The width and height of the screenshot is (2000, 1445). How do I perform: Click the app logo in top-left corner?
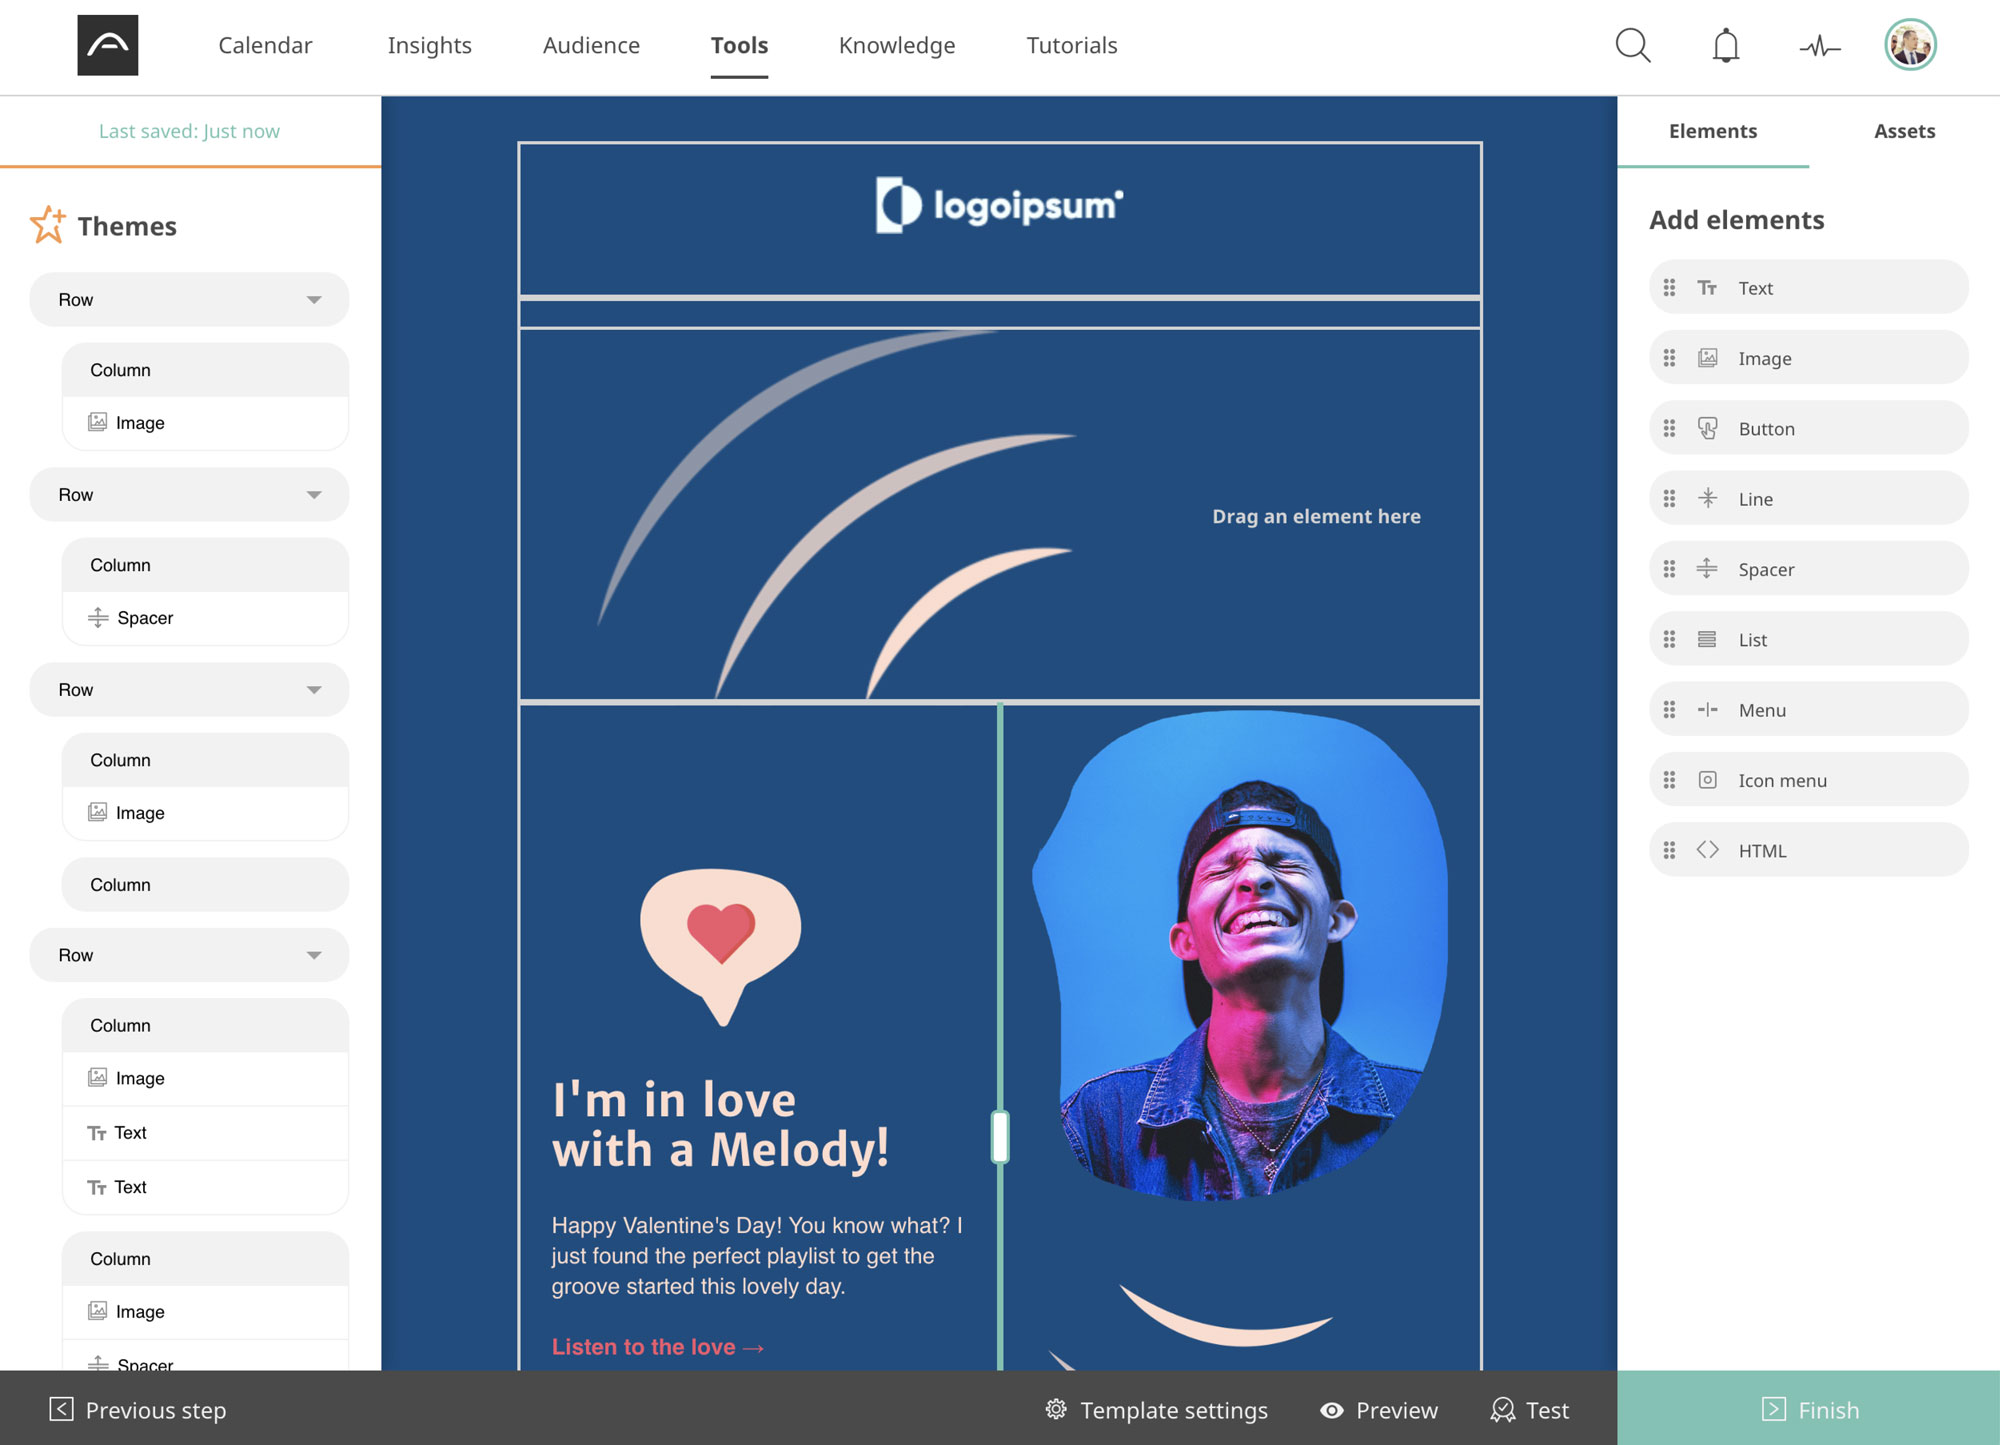pos(108,45)
